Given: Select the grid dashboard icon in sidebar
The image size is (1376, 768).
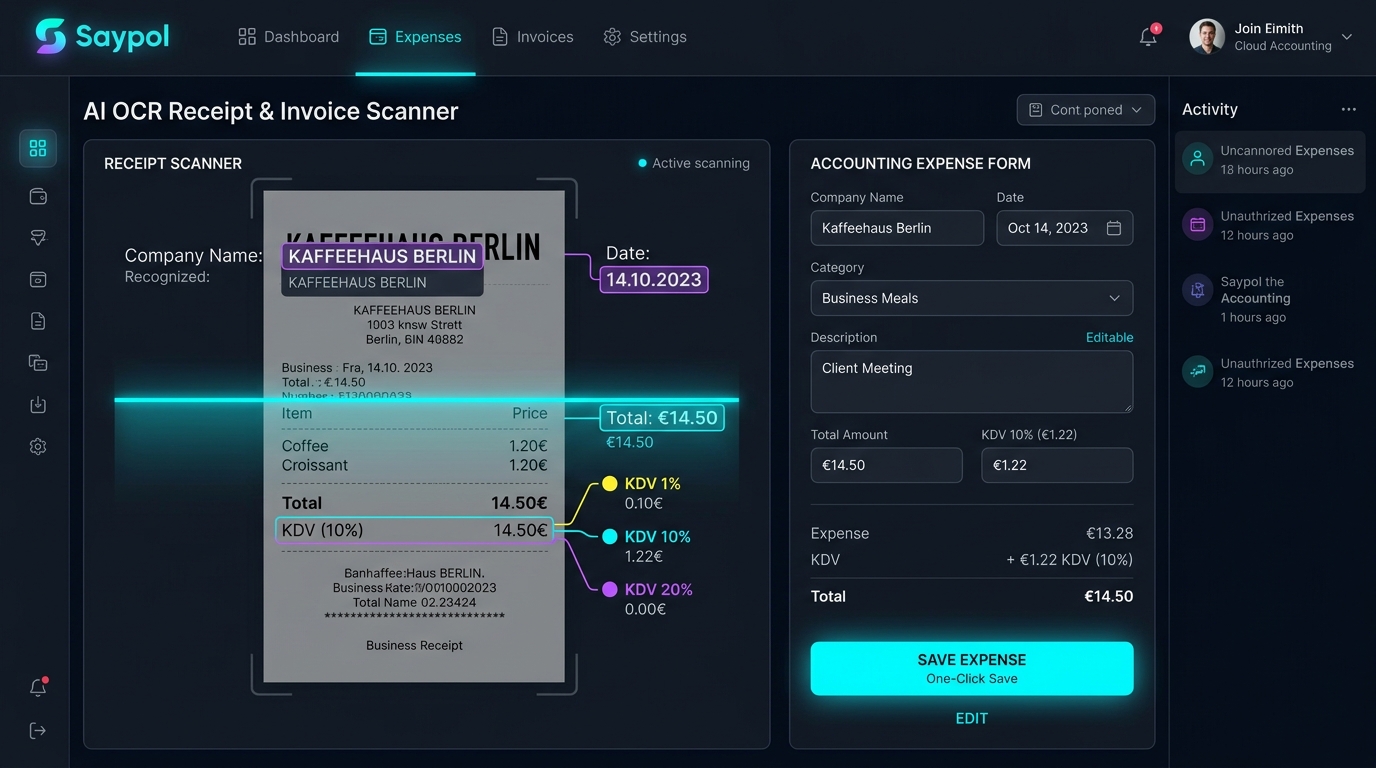Looking at the screenshot, I should click(x=38, y=148).
